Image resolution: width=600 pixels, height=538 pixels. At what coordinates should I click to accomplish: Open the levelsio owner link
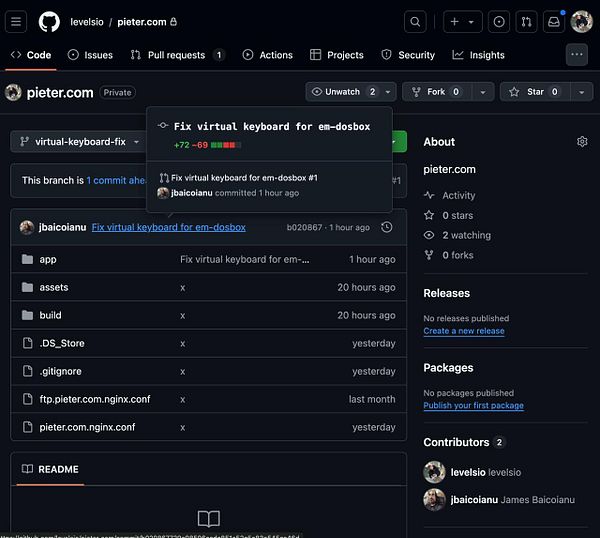click(87, 22)
